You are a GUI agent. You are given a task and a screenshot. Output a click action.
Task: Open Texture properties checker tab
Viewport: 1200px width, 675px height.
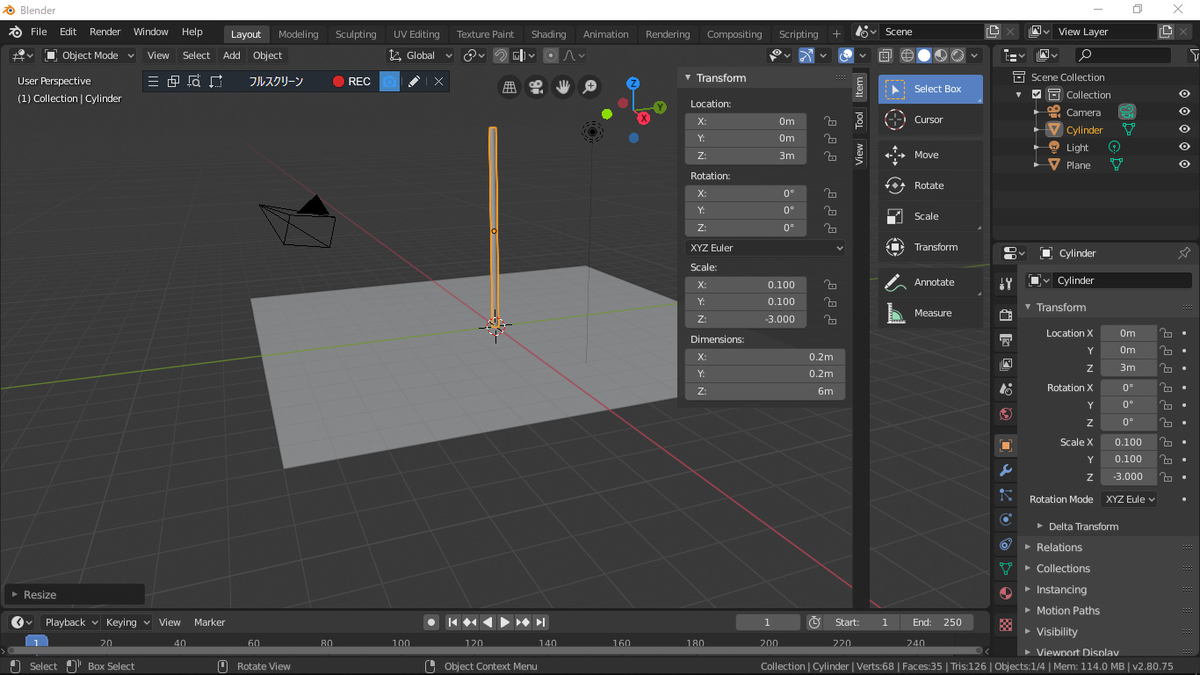[x=1006, y=625]
